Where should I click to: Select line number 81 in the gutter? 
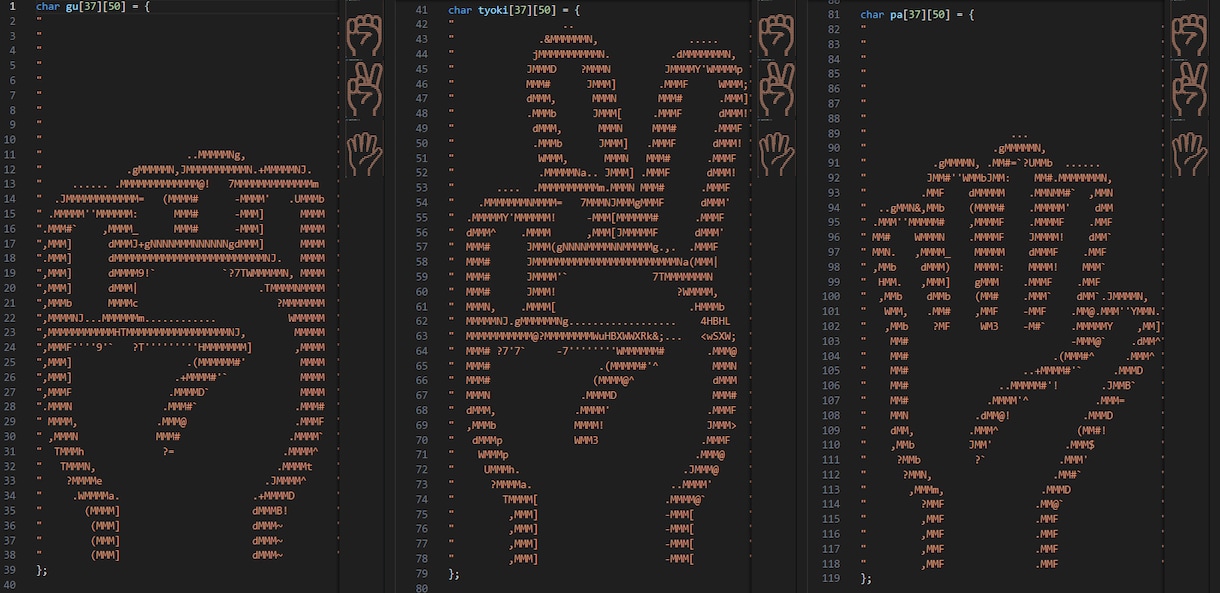pos(833,15)
